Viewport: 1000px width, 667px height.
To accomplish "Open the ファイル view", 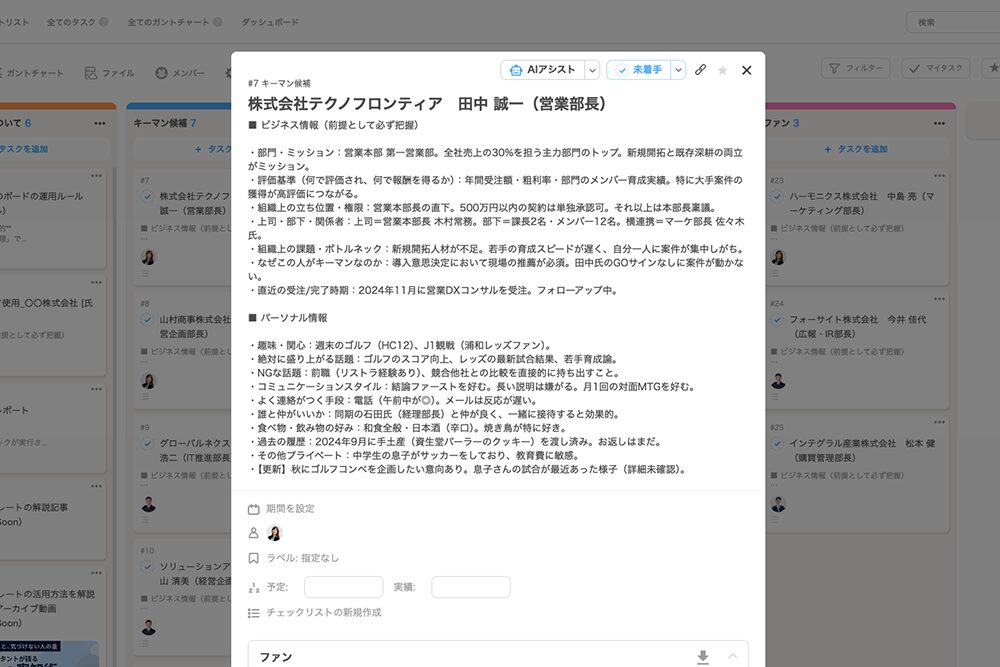I will point(110,73).
